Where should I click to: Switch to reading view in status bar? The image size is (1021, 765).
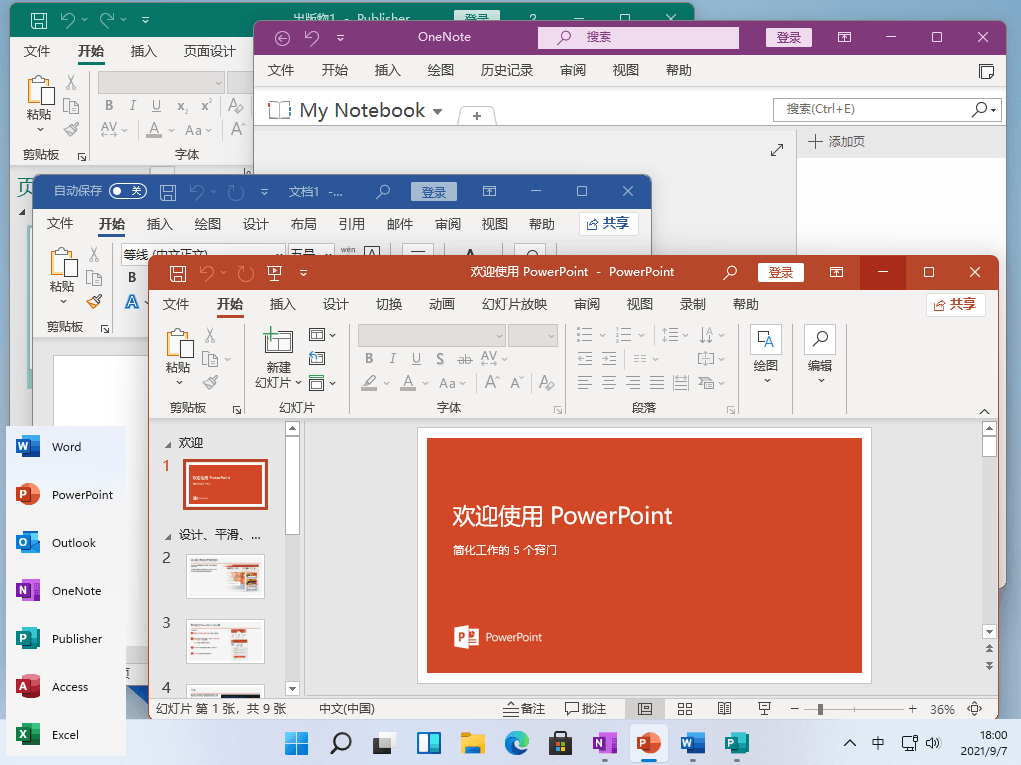724,708
